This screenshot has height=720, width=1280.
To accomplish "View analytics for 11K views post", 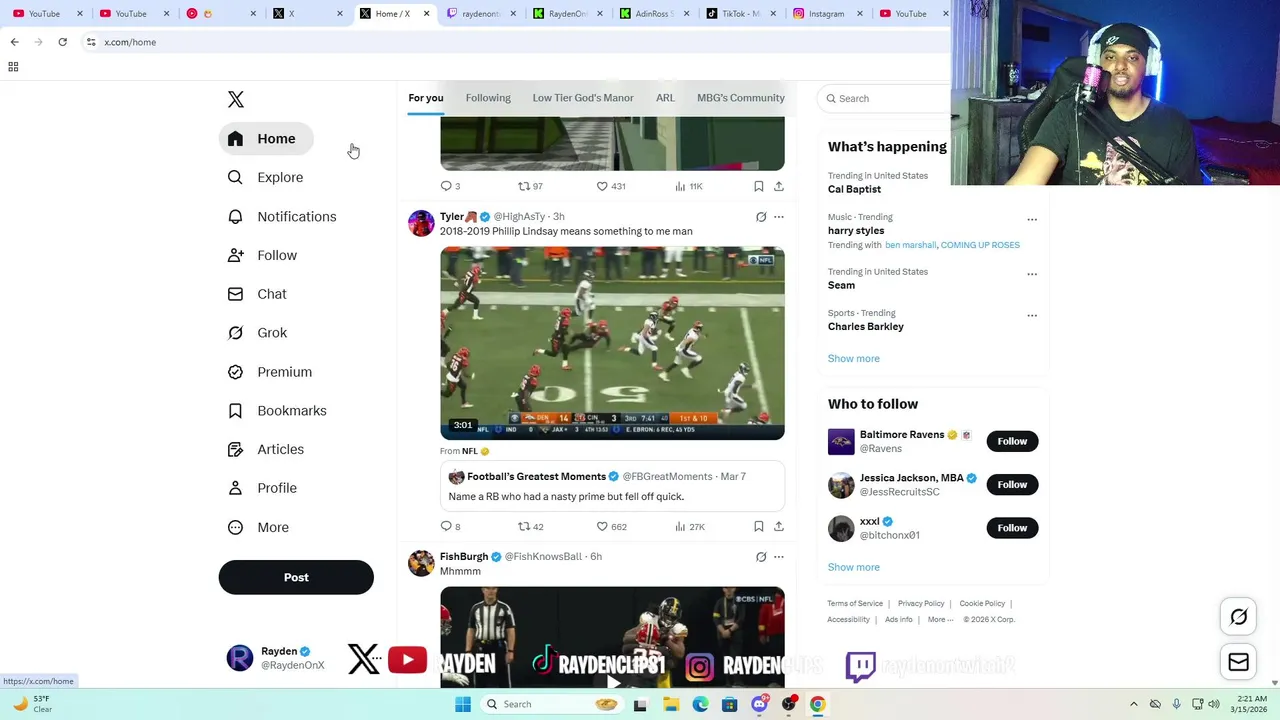I will pyautogui.click(x=690, y=186).
